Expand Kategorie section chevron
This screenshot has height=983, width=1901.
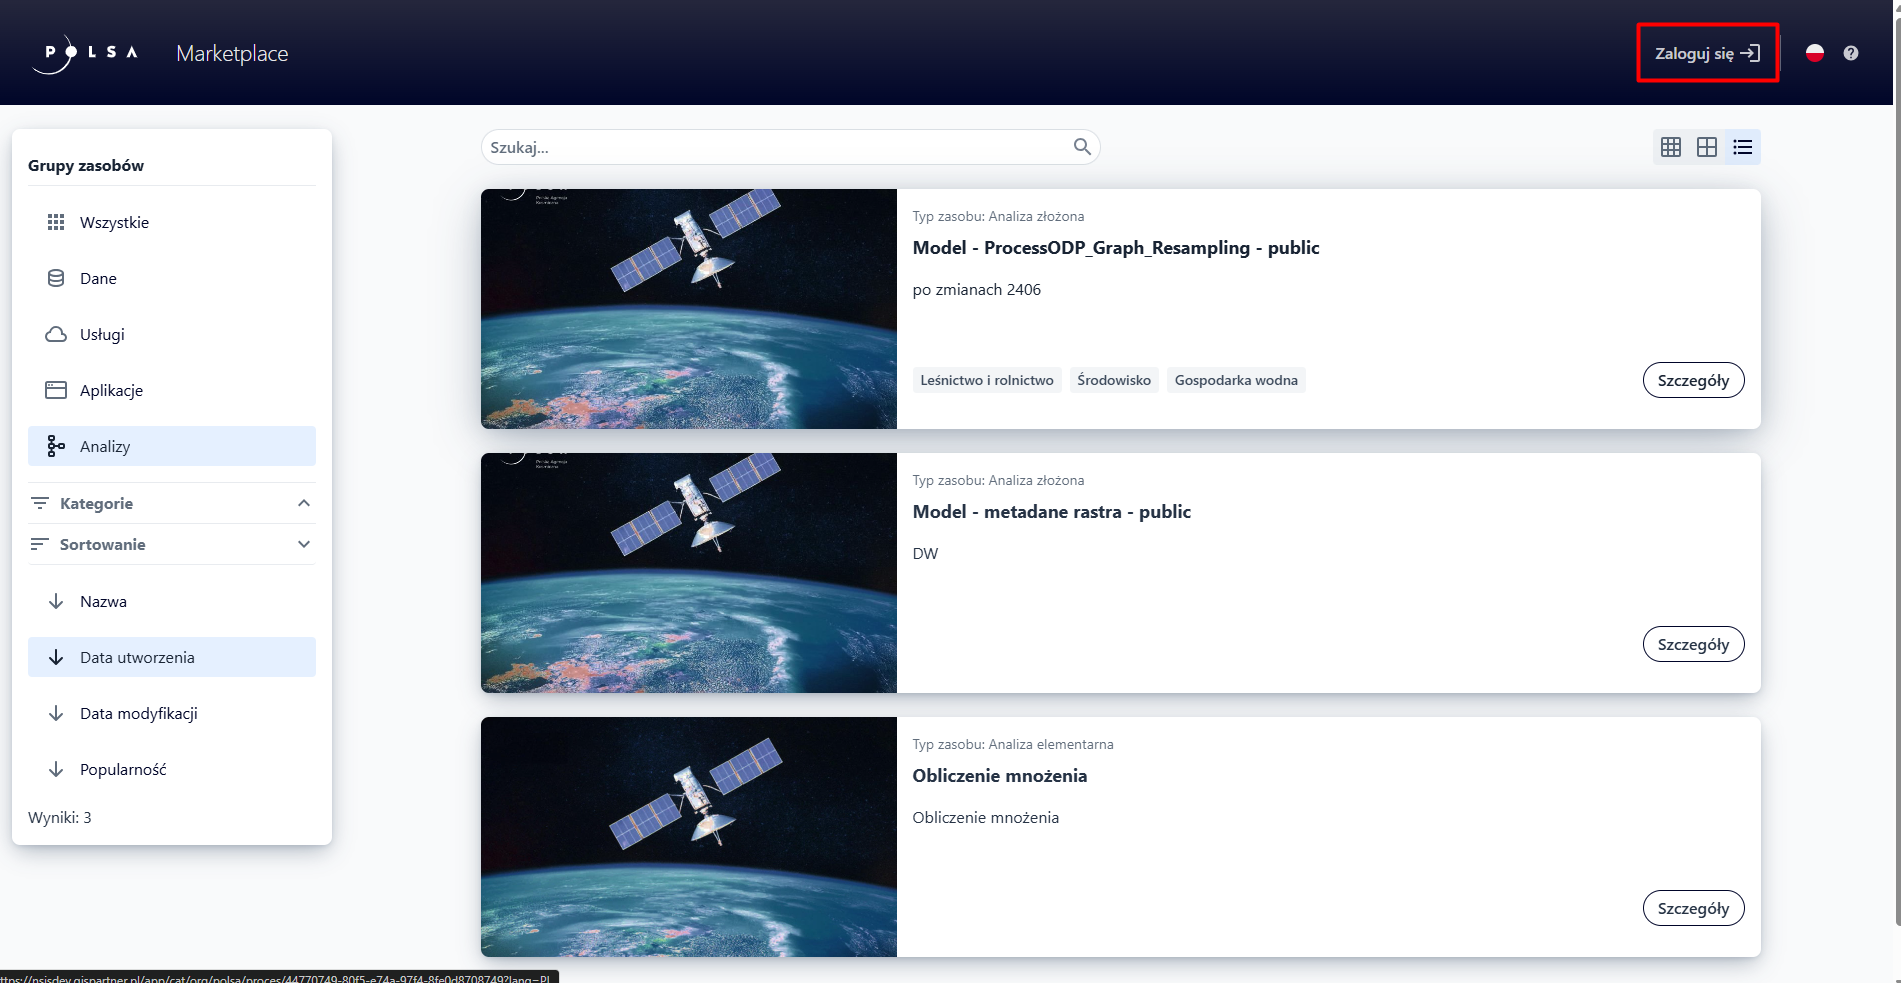coord(304,503)
